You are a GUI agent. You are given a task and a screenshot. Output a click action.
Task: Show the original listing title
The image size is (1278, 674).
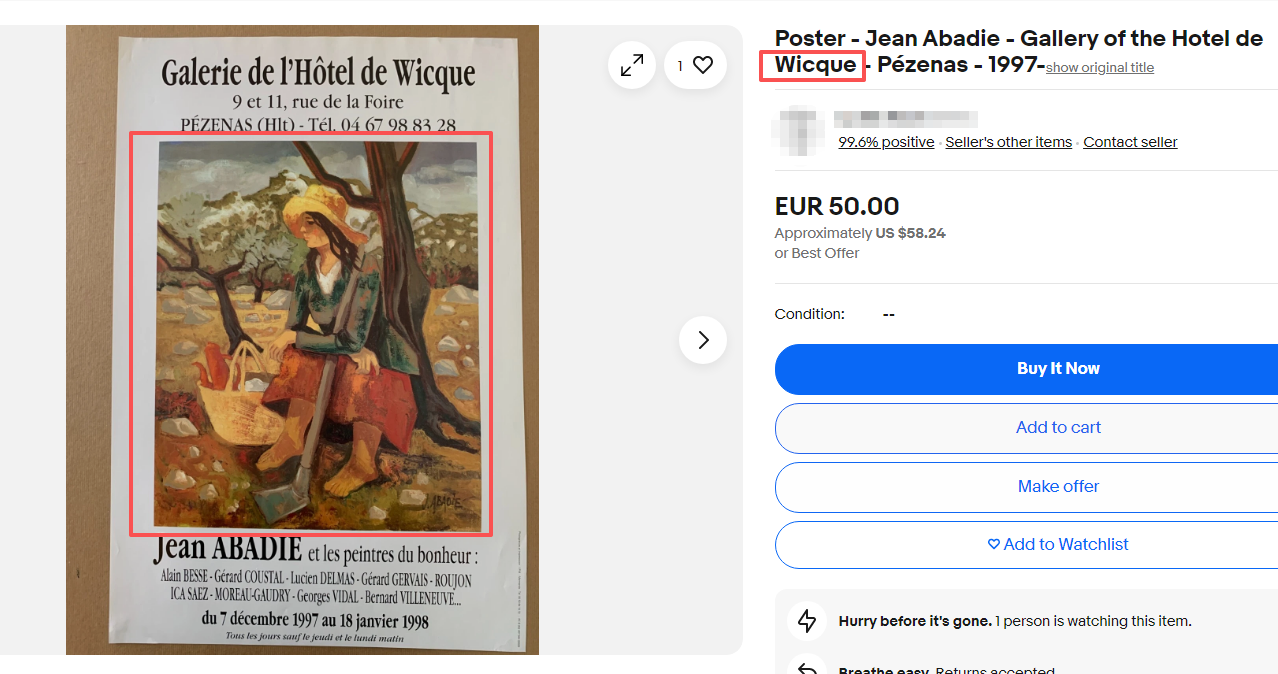pyautogui.click(x=1100, y=68)
